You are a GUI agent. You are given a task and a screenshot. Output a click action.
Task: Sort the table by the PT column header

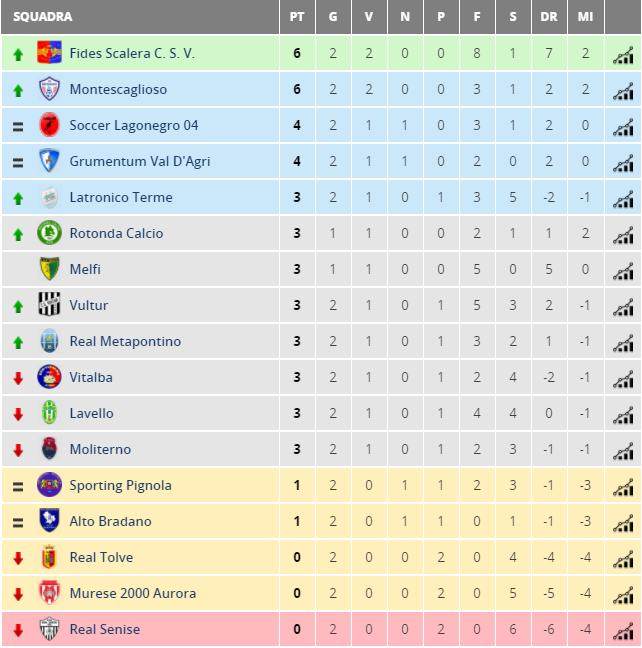(x=297, y=17)
